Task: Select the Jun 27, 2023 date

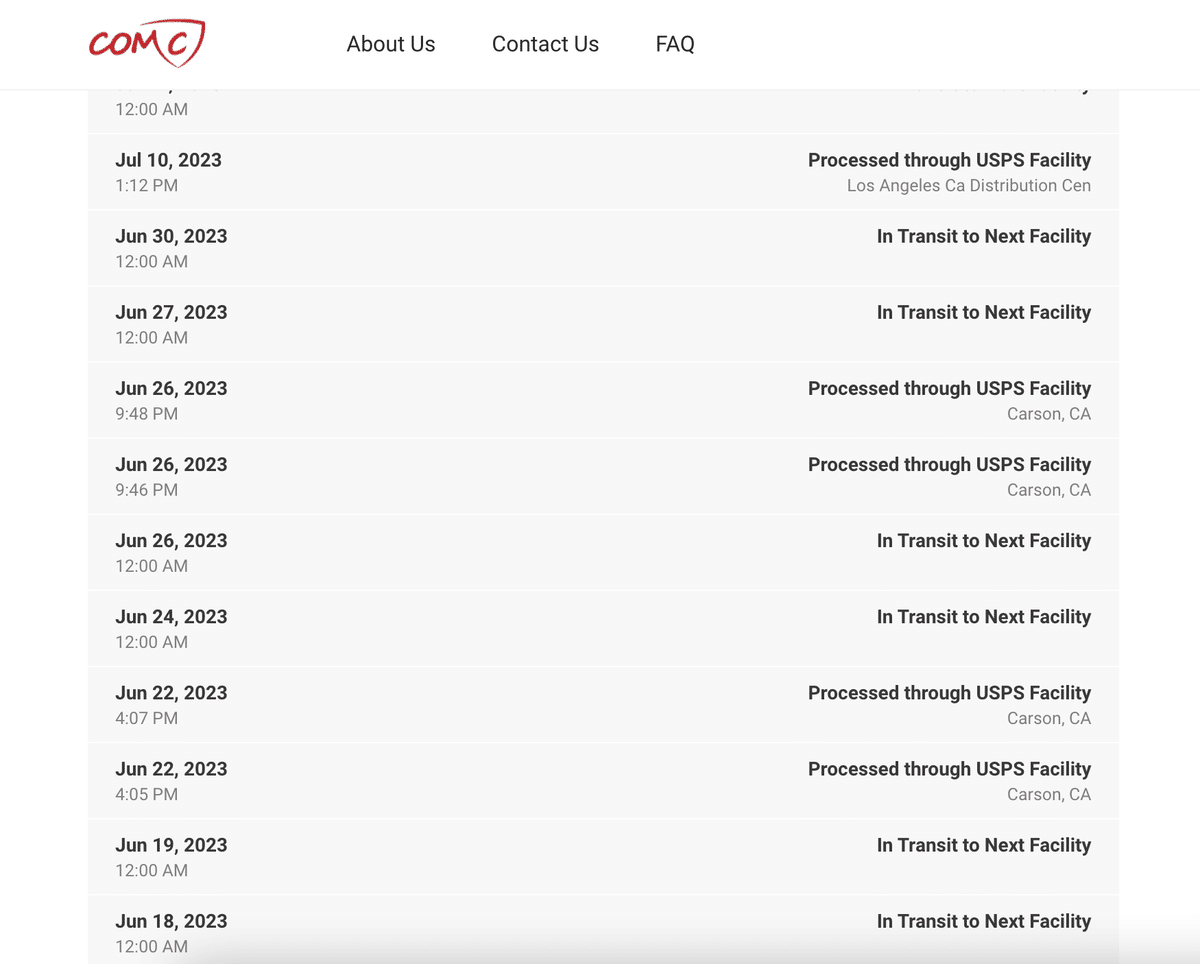Action: coord(171,312)
